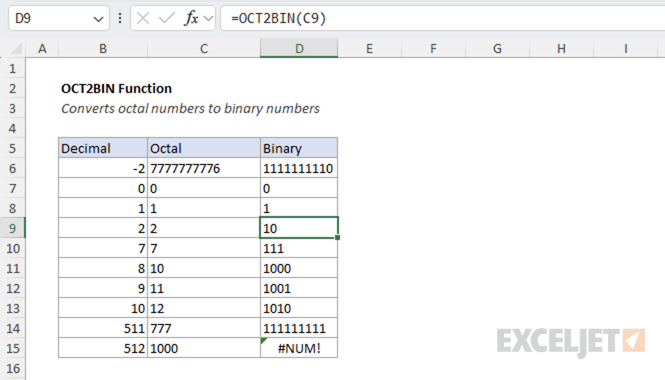The height and width of the screenshot is (380, 665).
Task: Select column I header
Action: (x=626, y=49)
